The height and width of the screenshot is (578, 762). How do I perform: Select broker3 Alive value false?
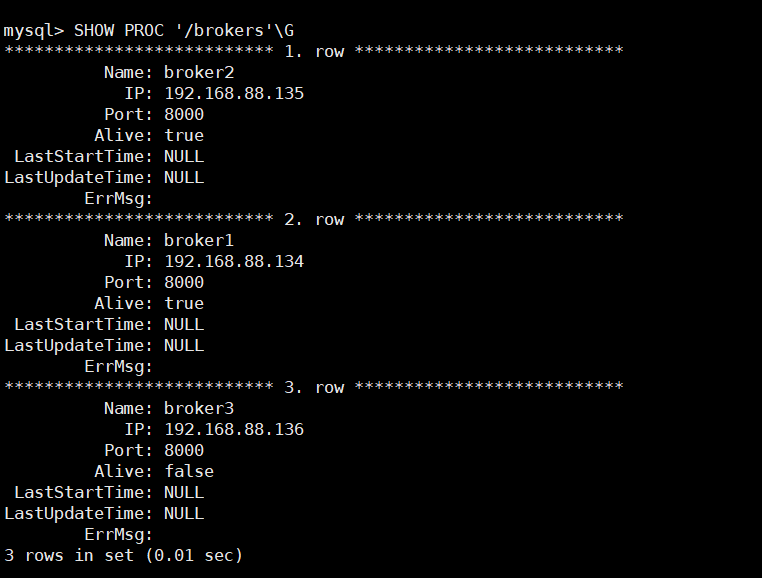pos(189,471)
